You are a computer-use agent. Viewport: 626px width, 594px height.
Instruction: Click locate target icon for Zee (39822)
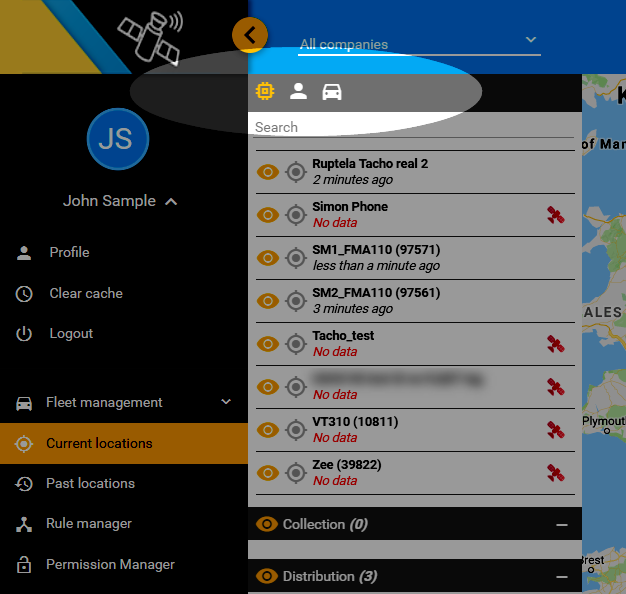295,473
